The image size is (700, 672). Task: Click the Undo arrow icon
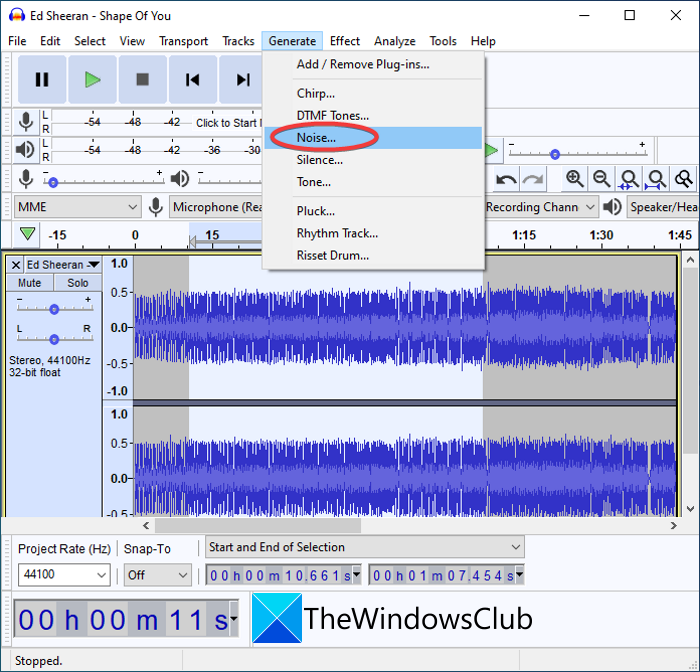click(506, 179)
